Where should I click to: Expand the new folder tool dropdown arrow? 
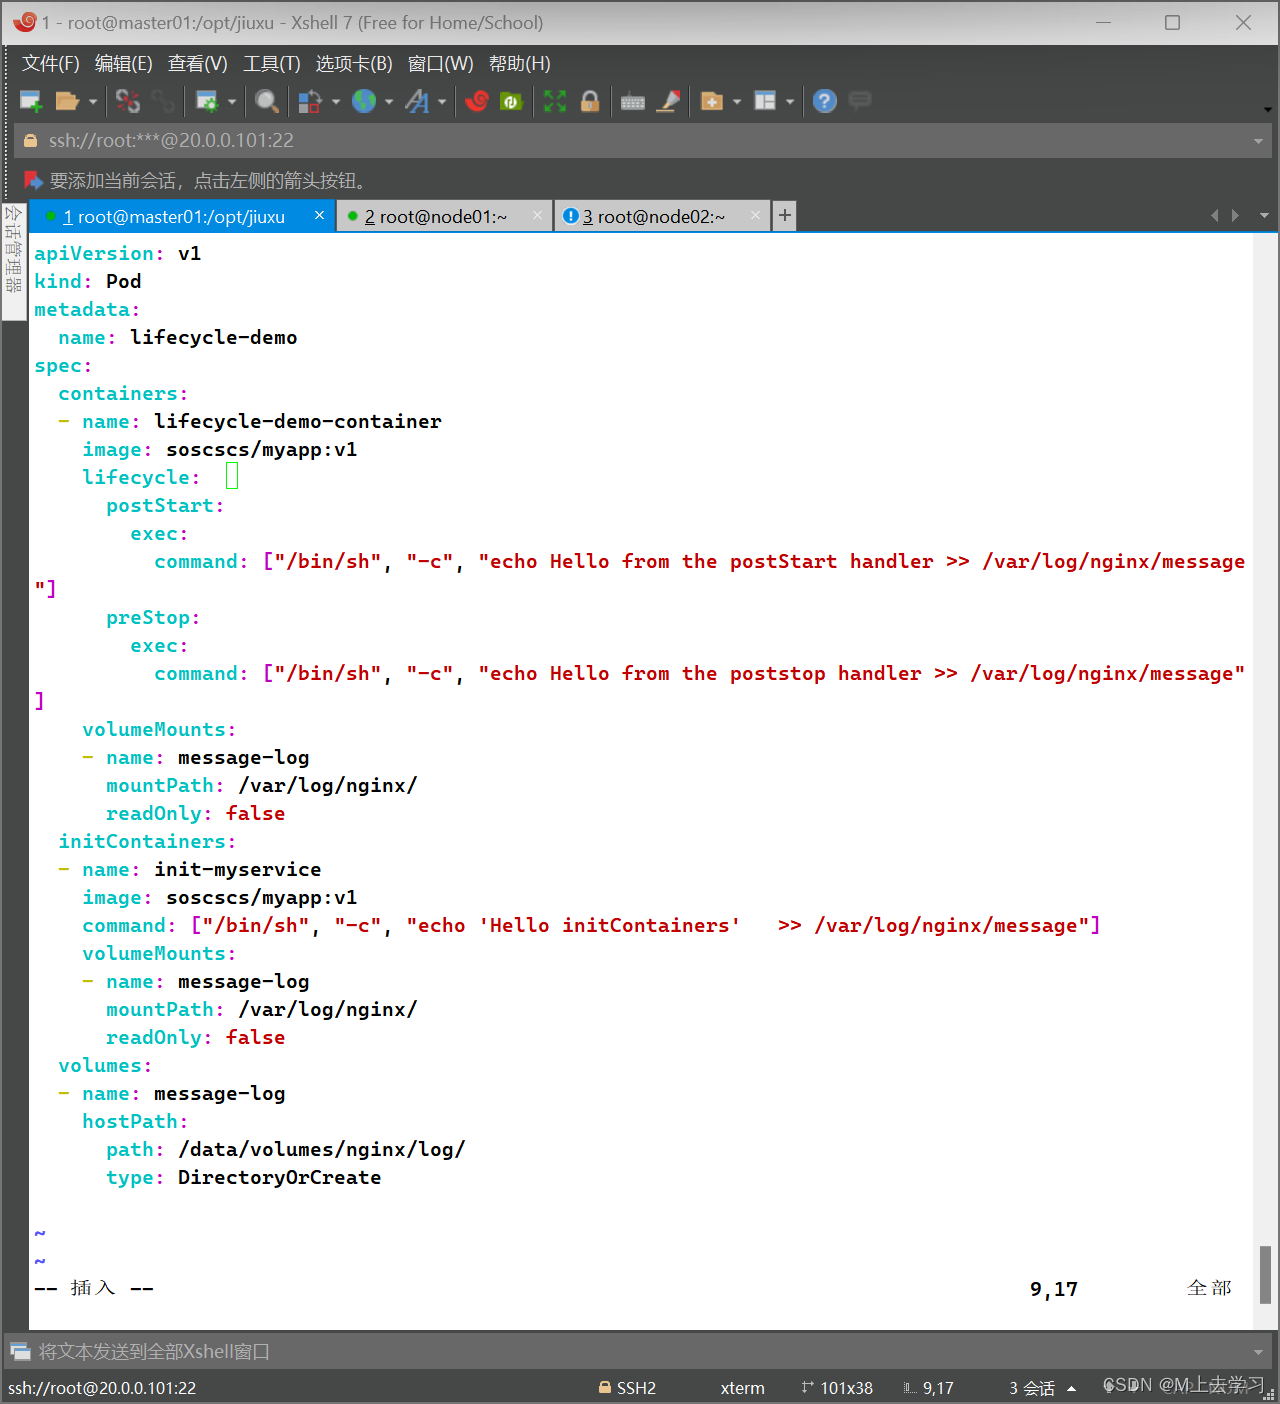tap(737, 102)
